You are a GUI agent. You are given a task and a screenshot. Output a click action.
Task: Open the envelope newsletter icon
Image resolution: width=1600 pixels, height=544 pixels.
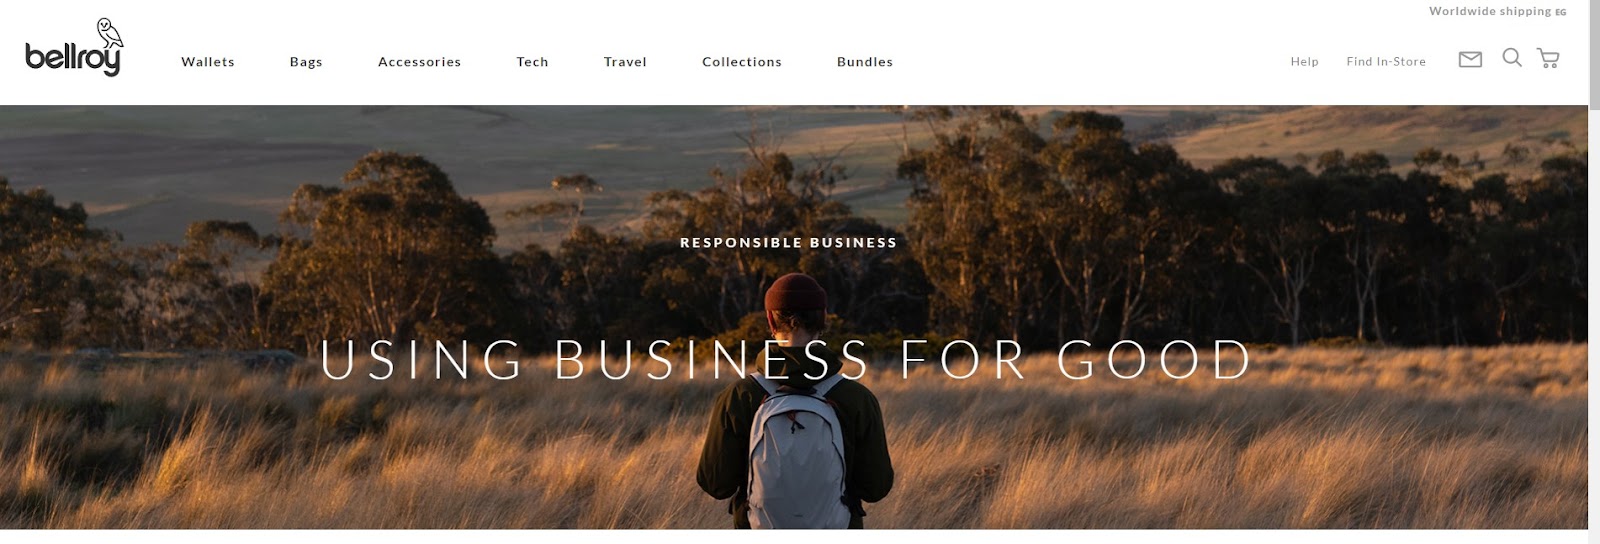click(1470, 60)
